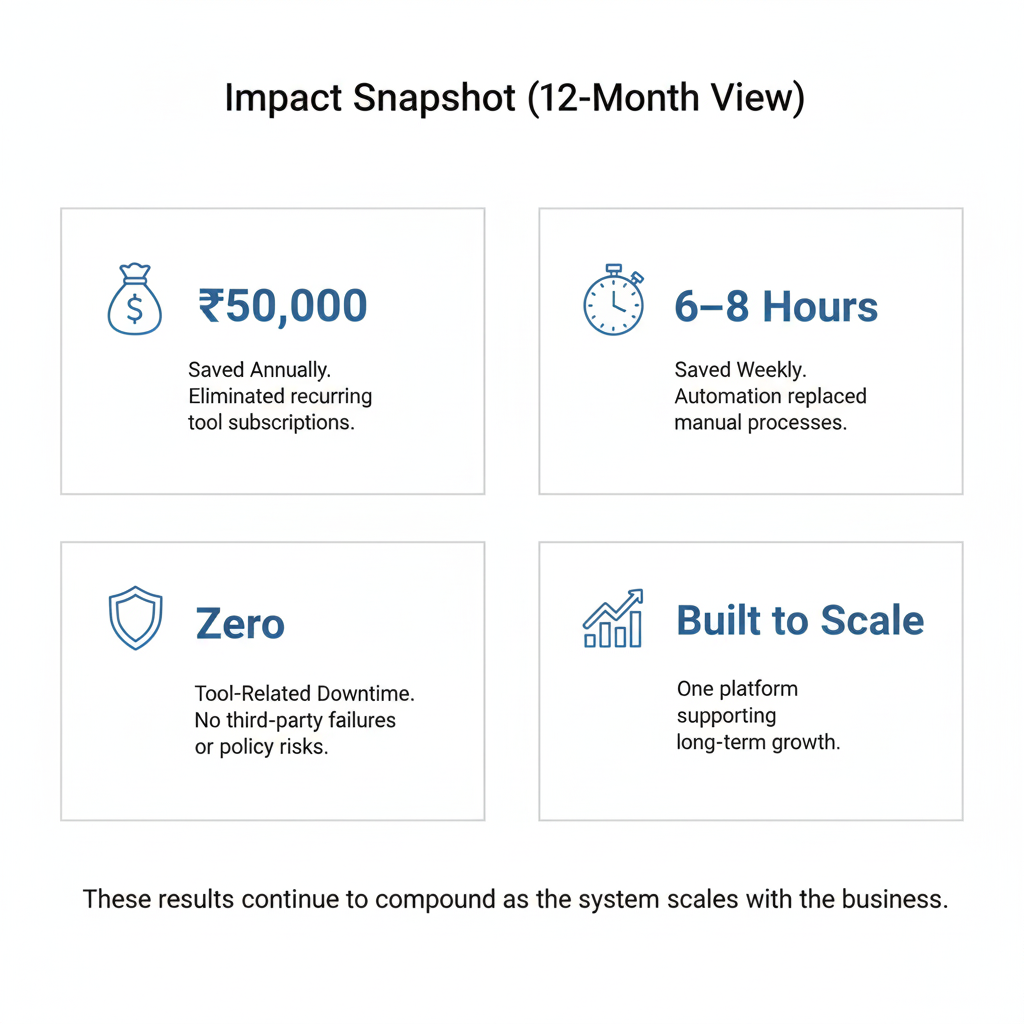Click the Tool-Related Downtime text
Image resolution: width=1024 pixels, height=1024 pixels.
click(x=304, y=693)
